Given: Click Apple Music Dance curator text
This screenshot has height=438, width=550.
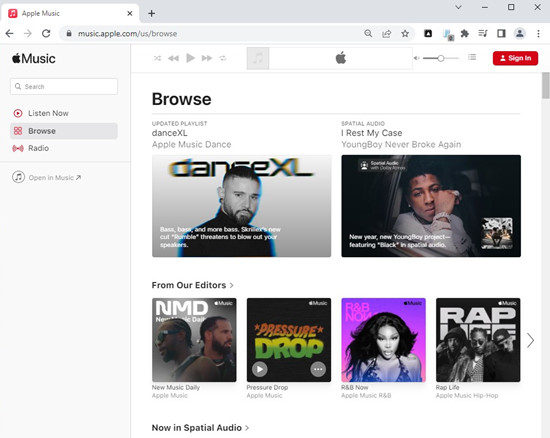Looking at the screenshot, I should point(192,144).
